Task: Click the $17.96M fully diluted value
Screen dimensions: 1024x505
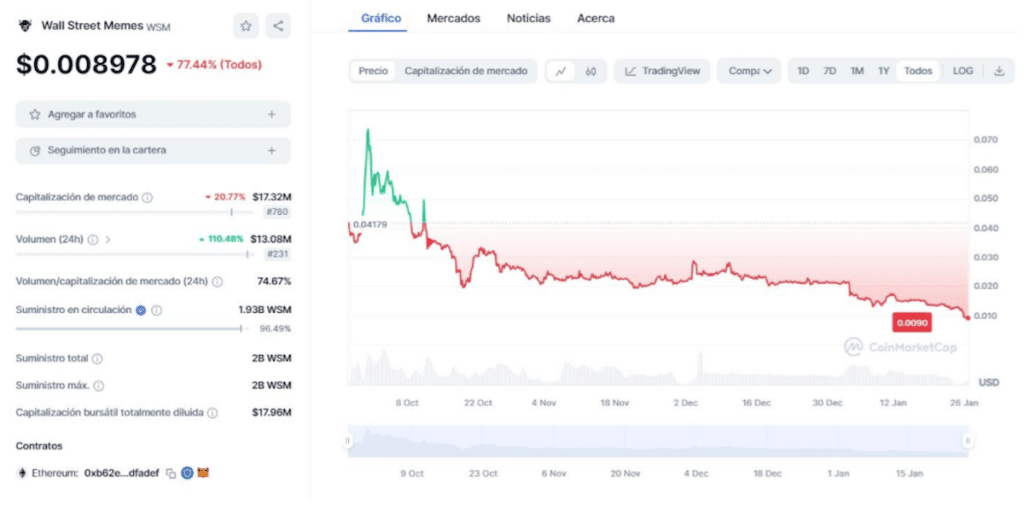Action: click(272, 413)
